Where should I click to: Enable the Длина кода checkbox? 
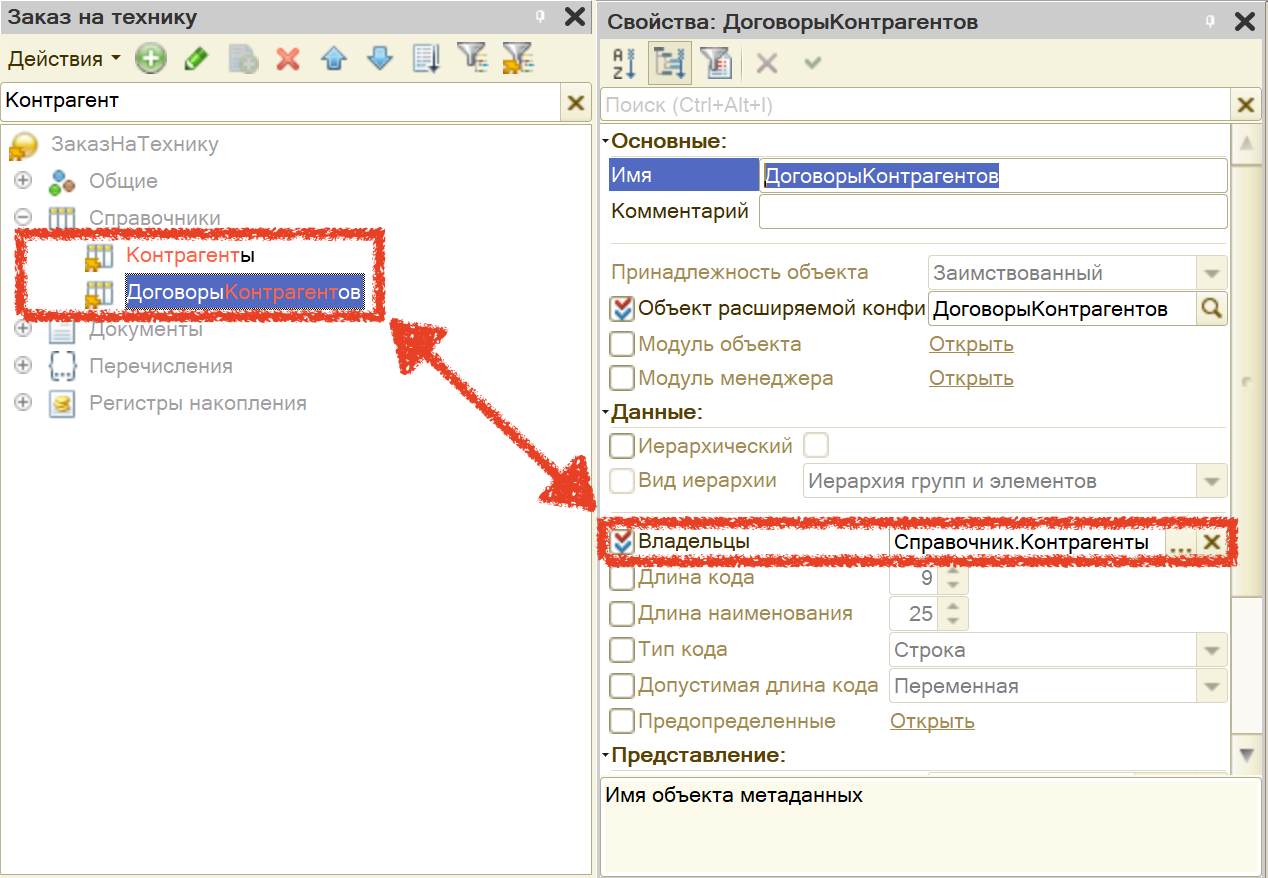coord(622,578)
